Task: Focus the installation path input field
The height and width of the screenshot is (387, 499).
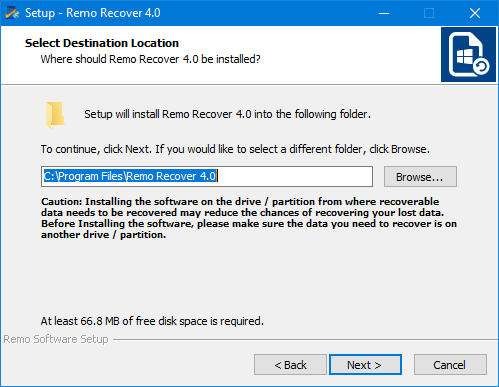Action: 207,176
